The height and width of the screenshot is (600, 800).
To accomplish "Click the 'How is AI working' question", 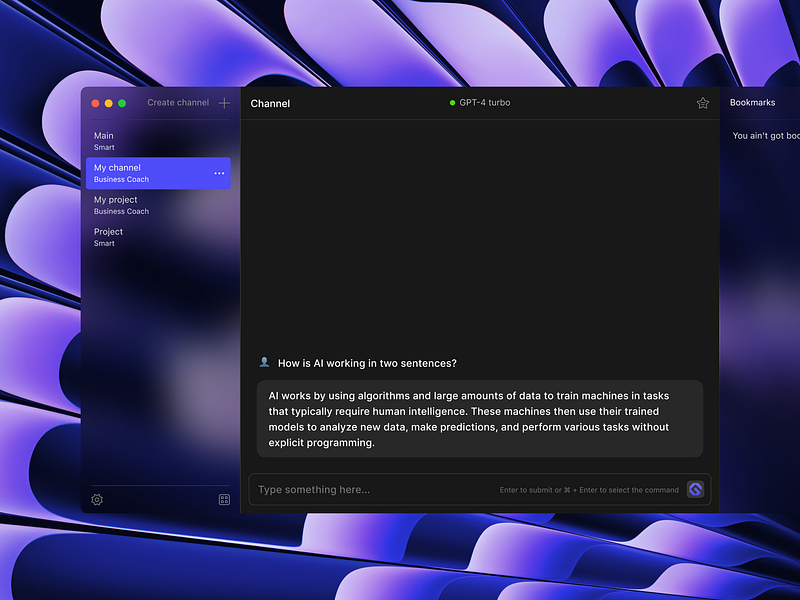I will [367, 363].
